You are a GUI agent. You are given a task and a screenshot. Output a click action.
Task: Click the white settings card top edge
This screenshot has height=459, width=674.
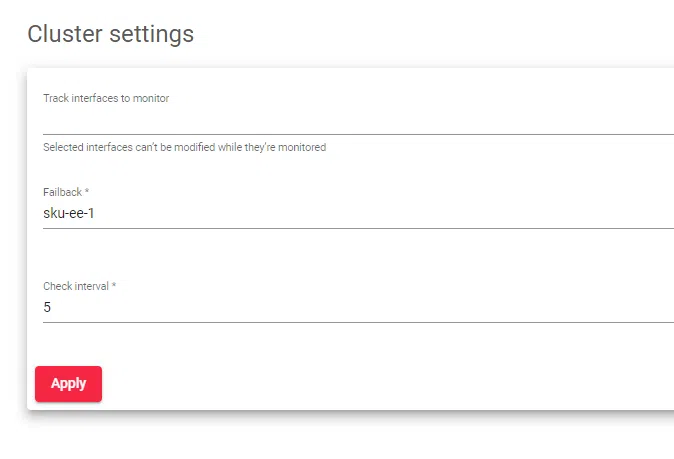pyautogui.click(x=350, y=71)
